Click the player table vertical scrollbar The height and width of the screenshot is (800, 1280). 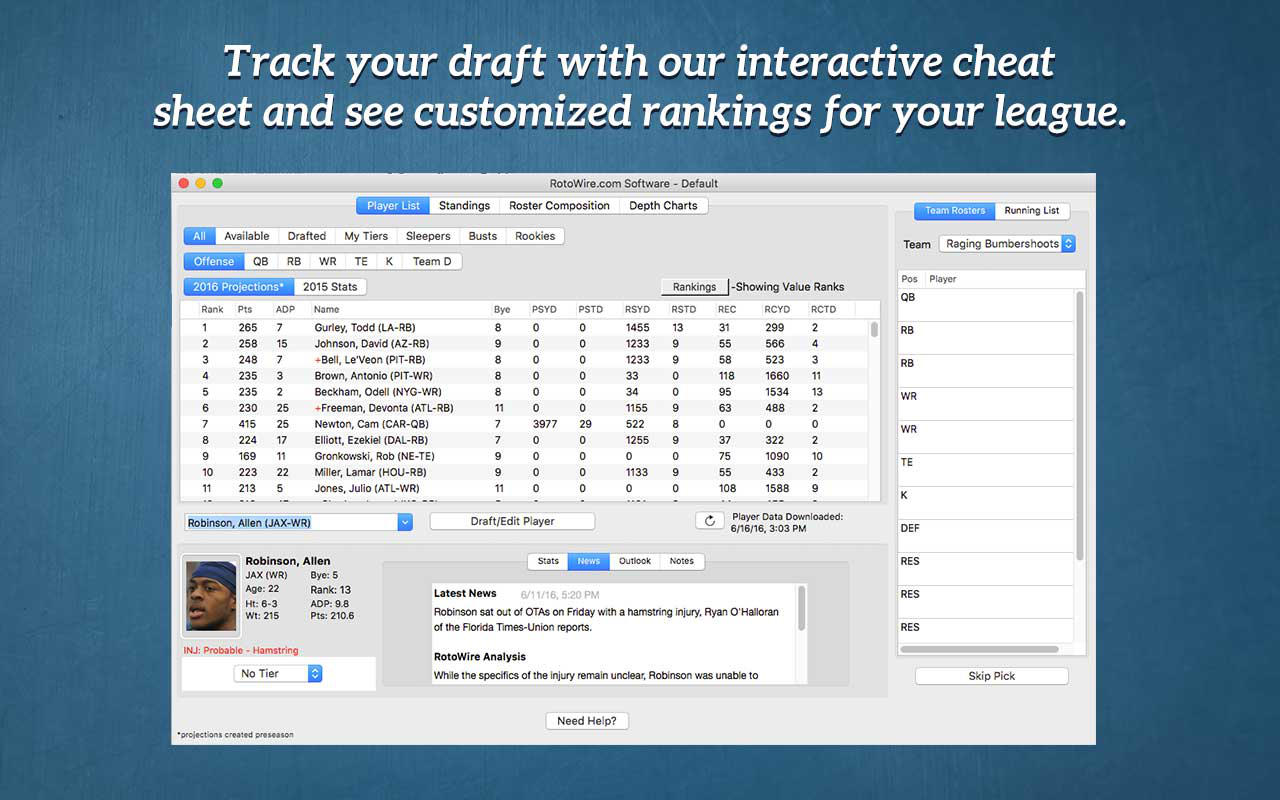pos(875,330)
